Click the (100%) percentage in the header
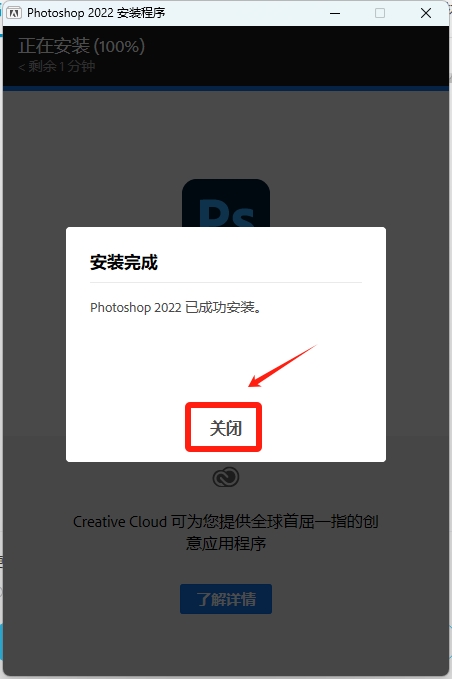452x679 pixels. click(x=119, y=46)
